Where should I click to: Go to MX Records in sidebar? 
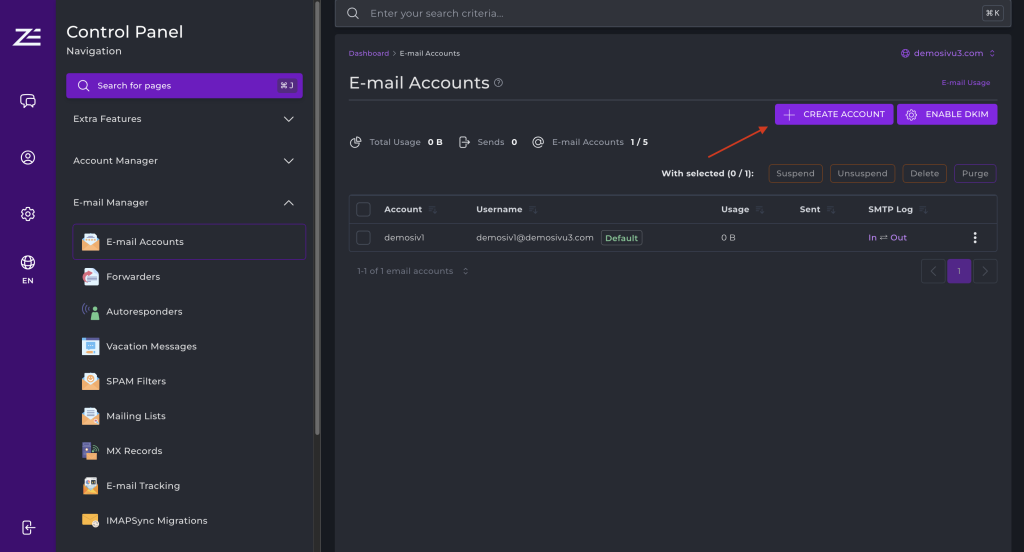coord(134,451)
